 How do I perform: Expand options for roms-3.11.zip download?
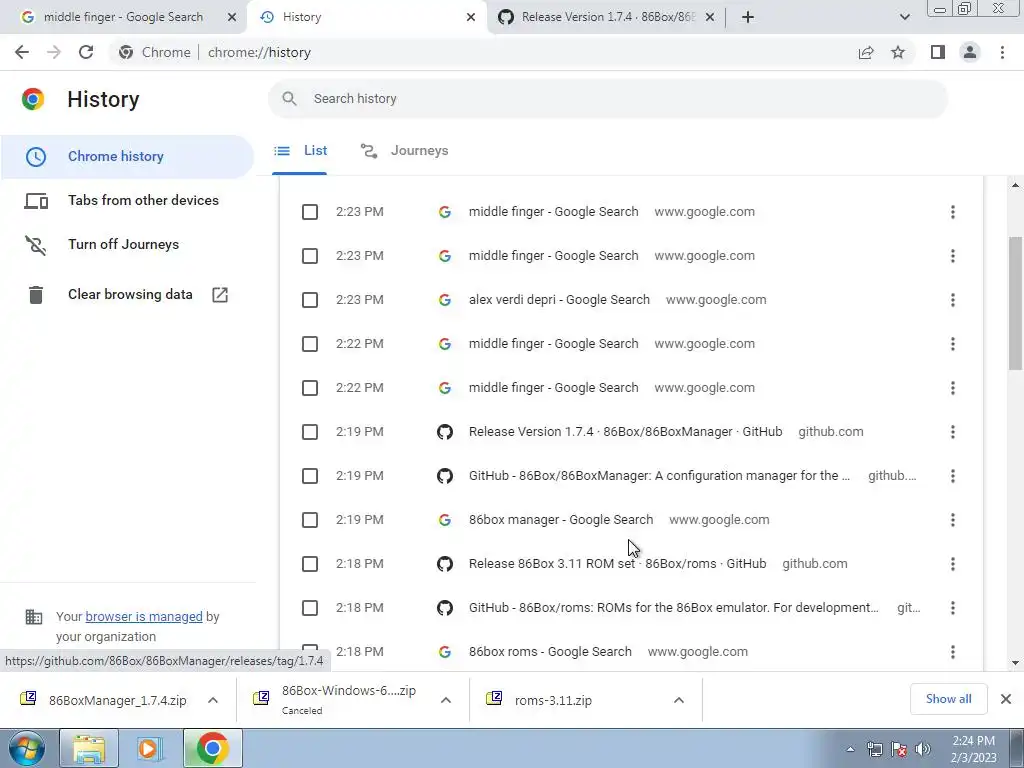pos(679,700)
